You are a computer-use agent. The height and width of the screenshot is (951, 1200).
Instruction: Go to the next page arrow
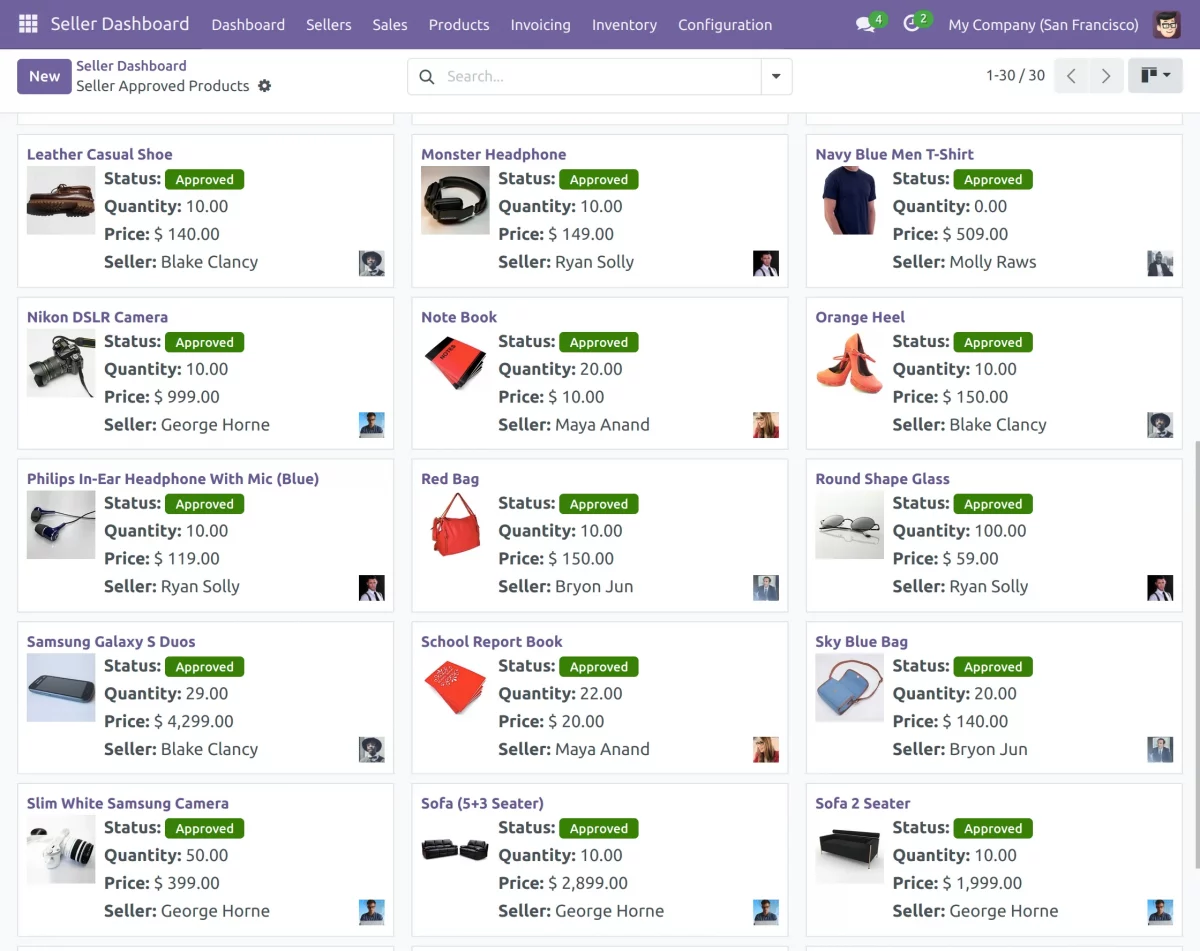(x=1105, y=76)
